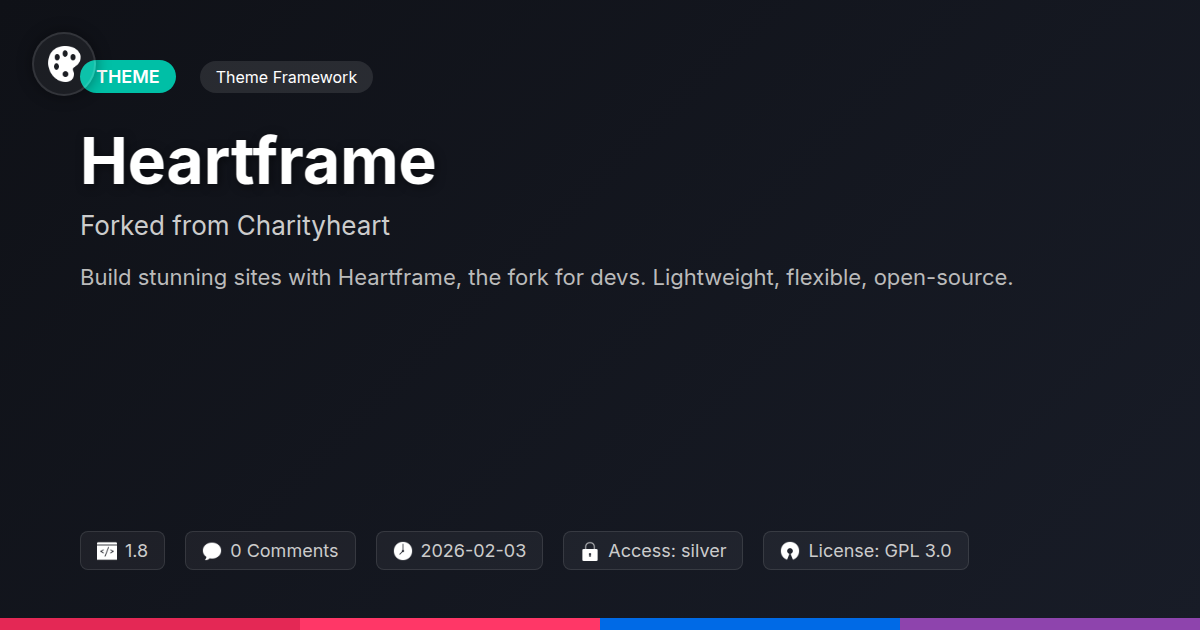Screen dimensions: 1200x630
Task: Click the pink color bar segment
Action: coord(450,624)
